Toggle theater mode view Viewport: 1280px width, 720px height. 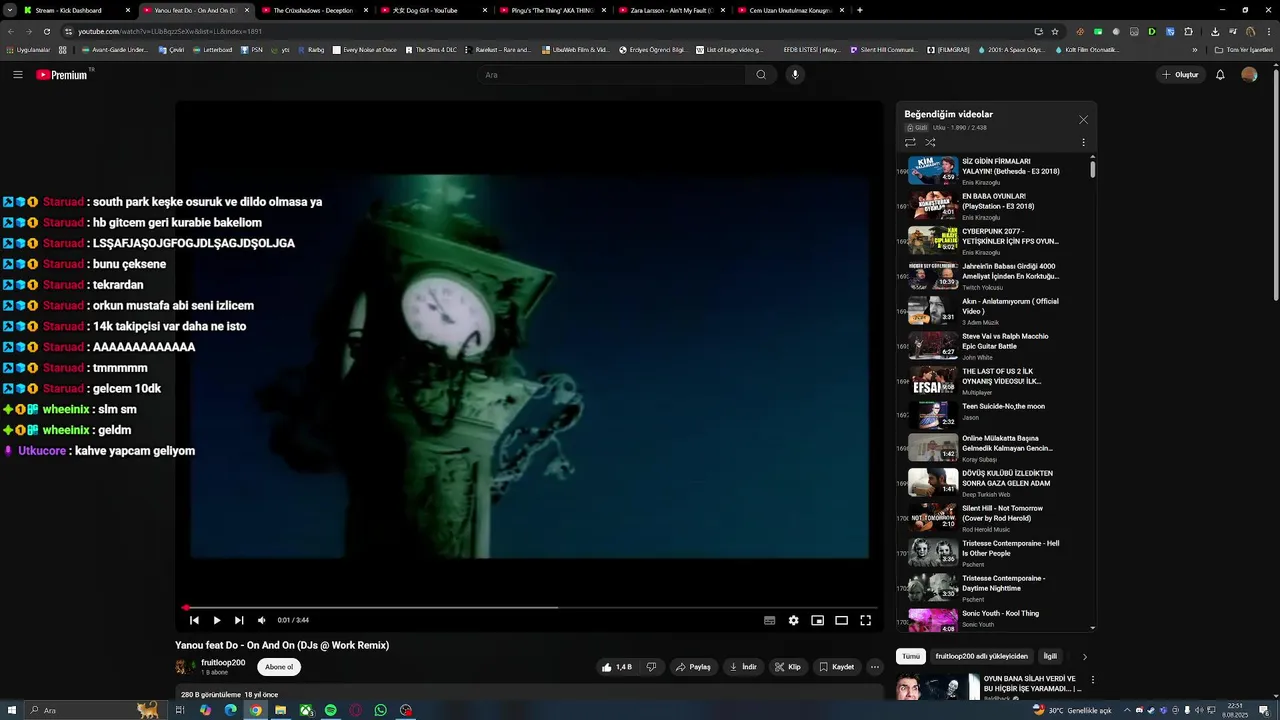[841, 620]
